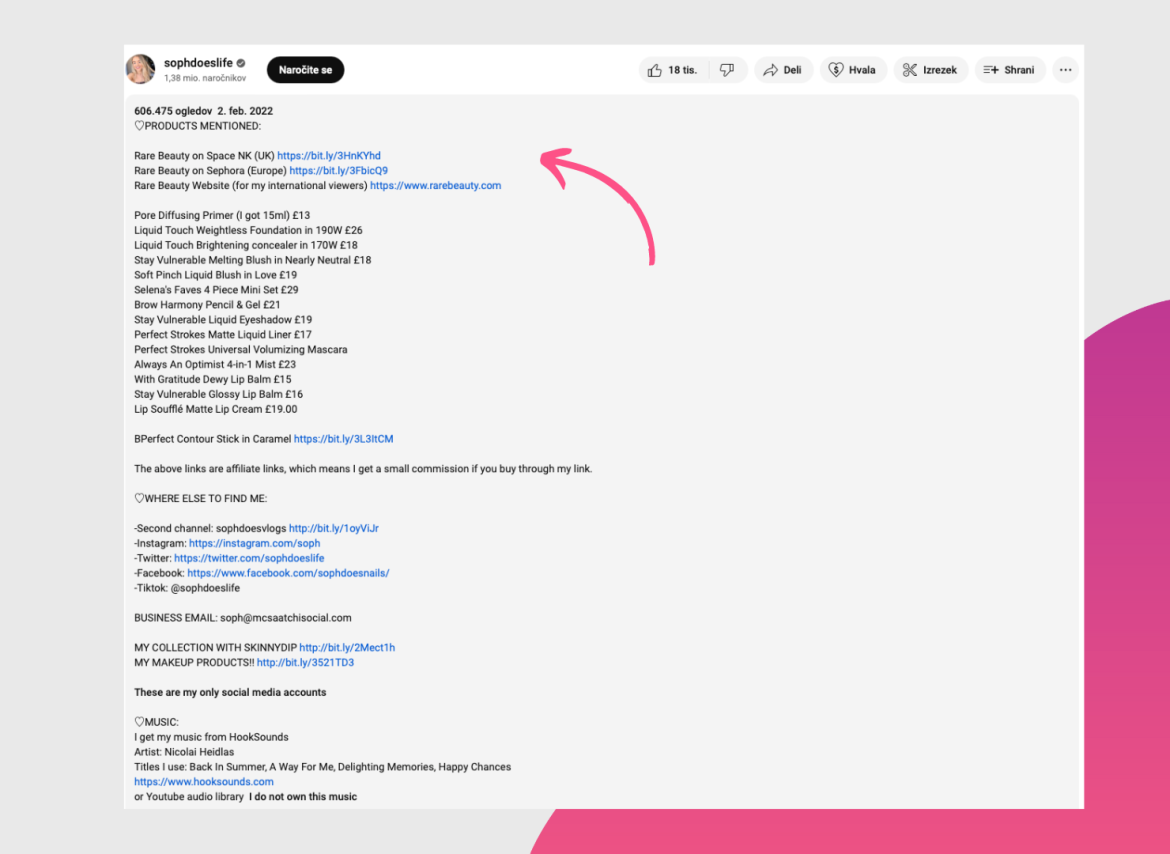Visit the hooksounds.com link
The width and height of the screenshot is (1170, 854).
click(x=204, y=782)
